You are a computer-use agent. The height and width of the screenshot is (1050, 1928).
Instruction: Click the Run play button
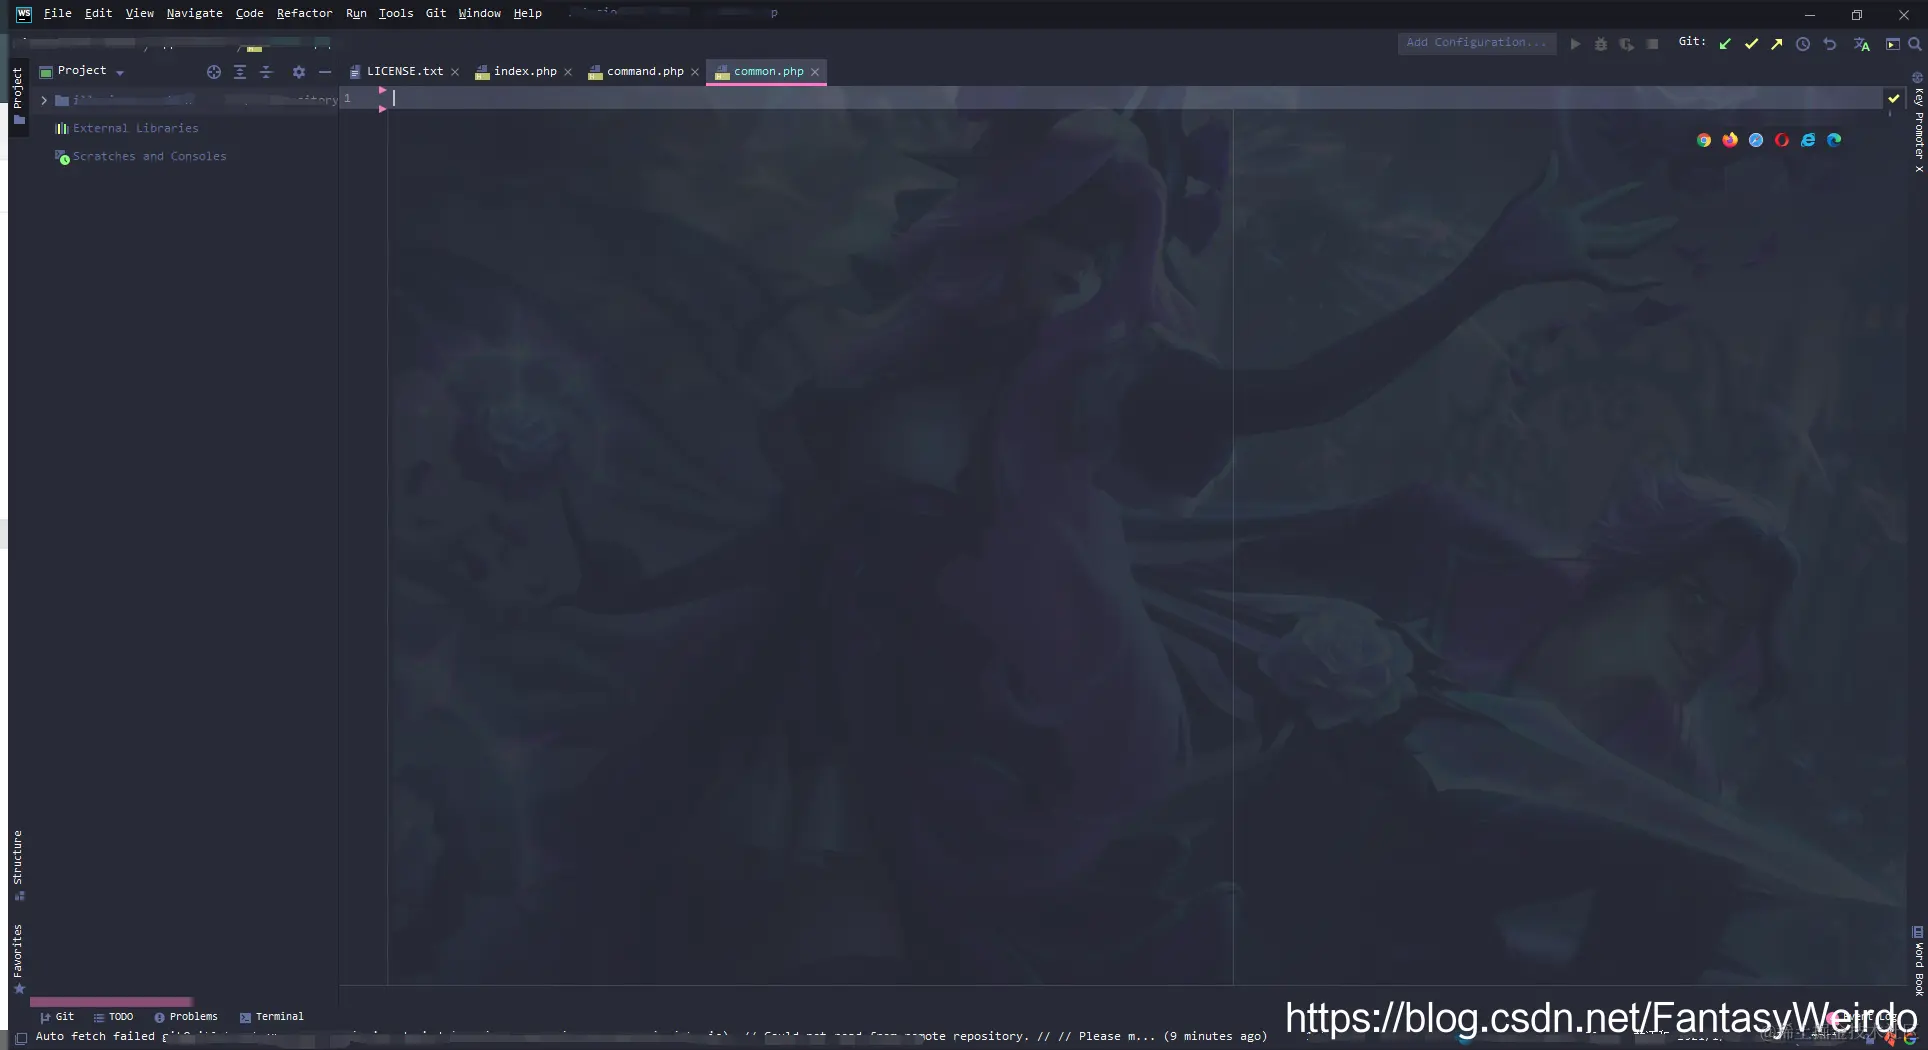[1575, 44]
